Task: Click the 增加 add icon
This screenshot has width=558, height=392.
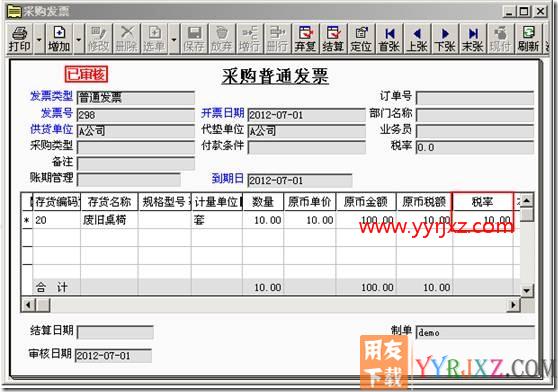Action: pyautogui.click(x=59, y=39)
